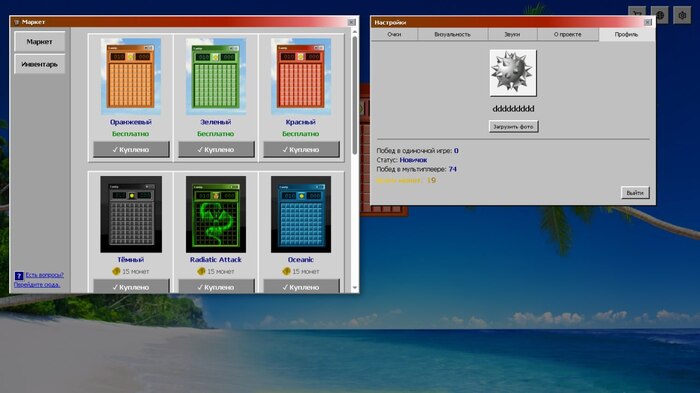Image resolution: width=700 pixels, height=393 pixels.
Task: Click Куплено button under Тёмный theme
Action: (131, 286)
